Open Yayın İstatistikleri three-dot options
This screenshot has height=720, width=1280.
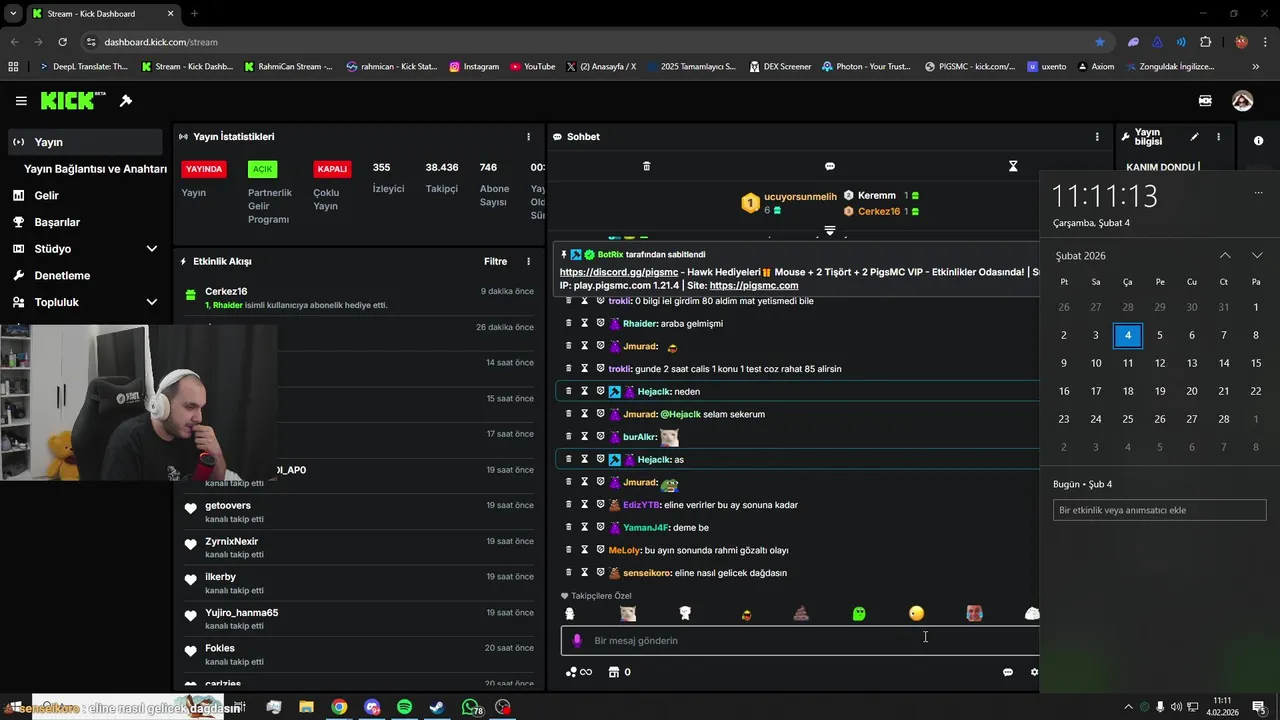(529, 136)
